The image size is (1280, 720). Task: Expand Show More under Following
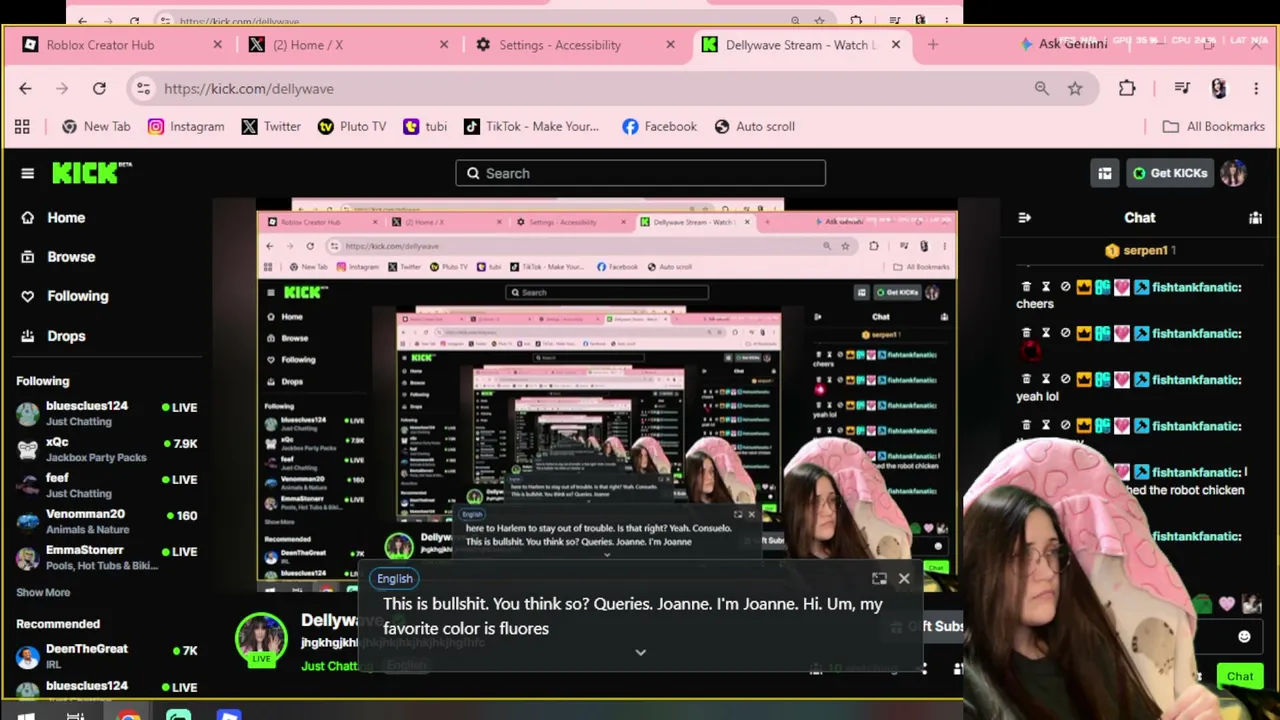43,592
